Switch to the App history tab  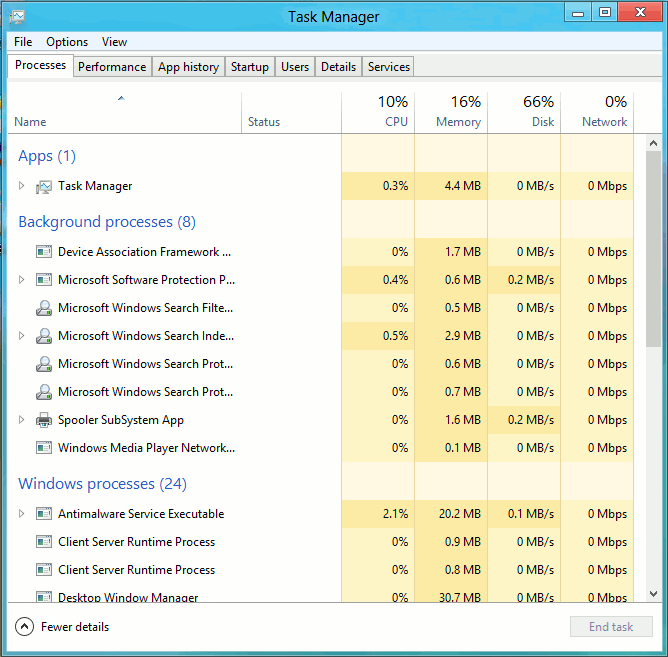[x=188, y=67]
